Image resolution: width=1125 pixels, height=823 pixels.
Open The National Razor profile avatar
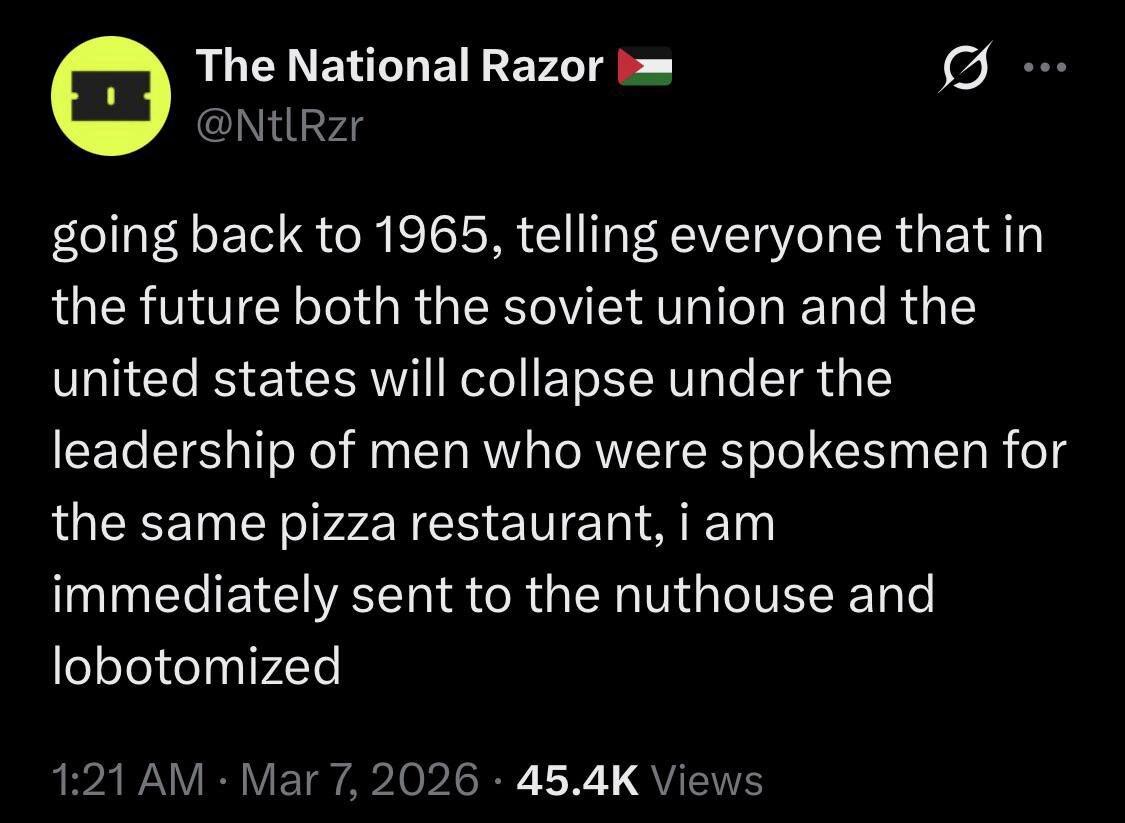coord(109,96)
